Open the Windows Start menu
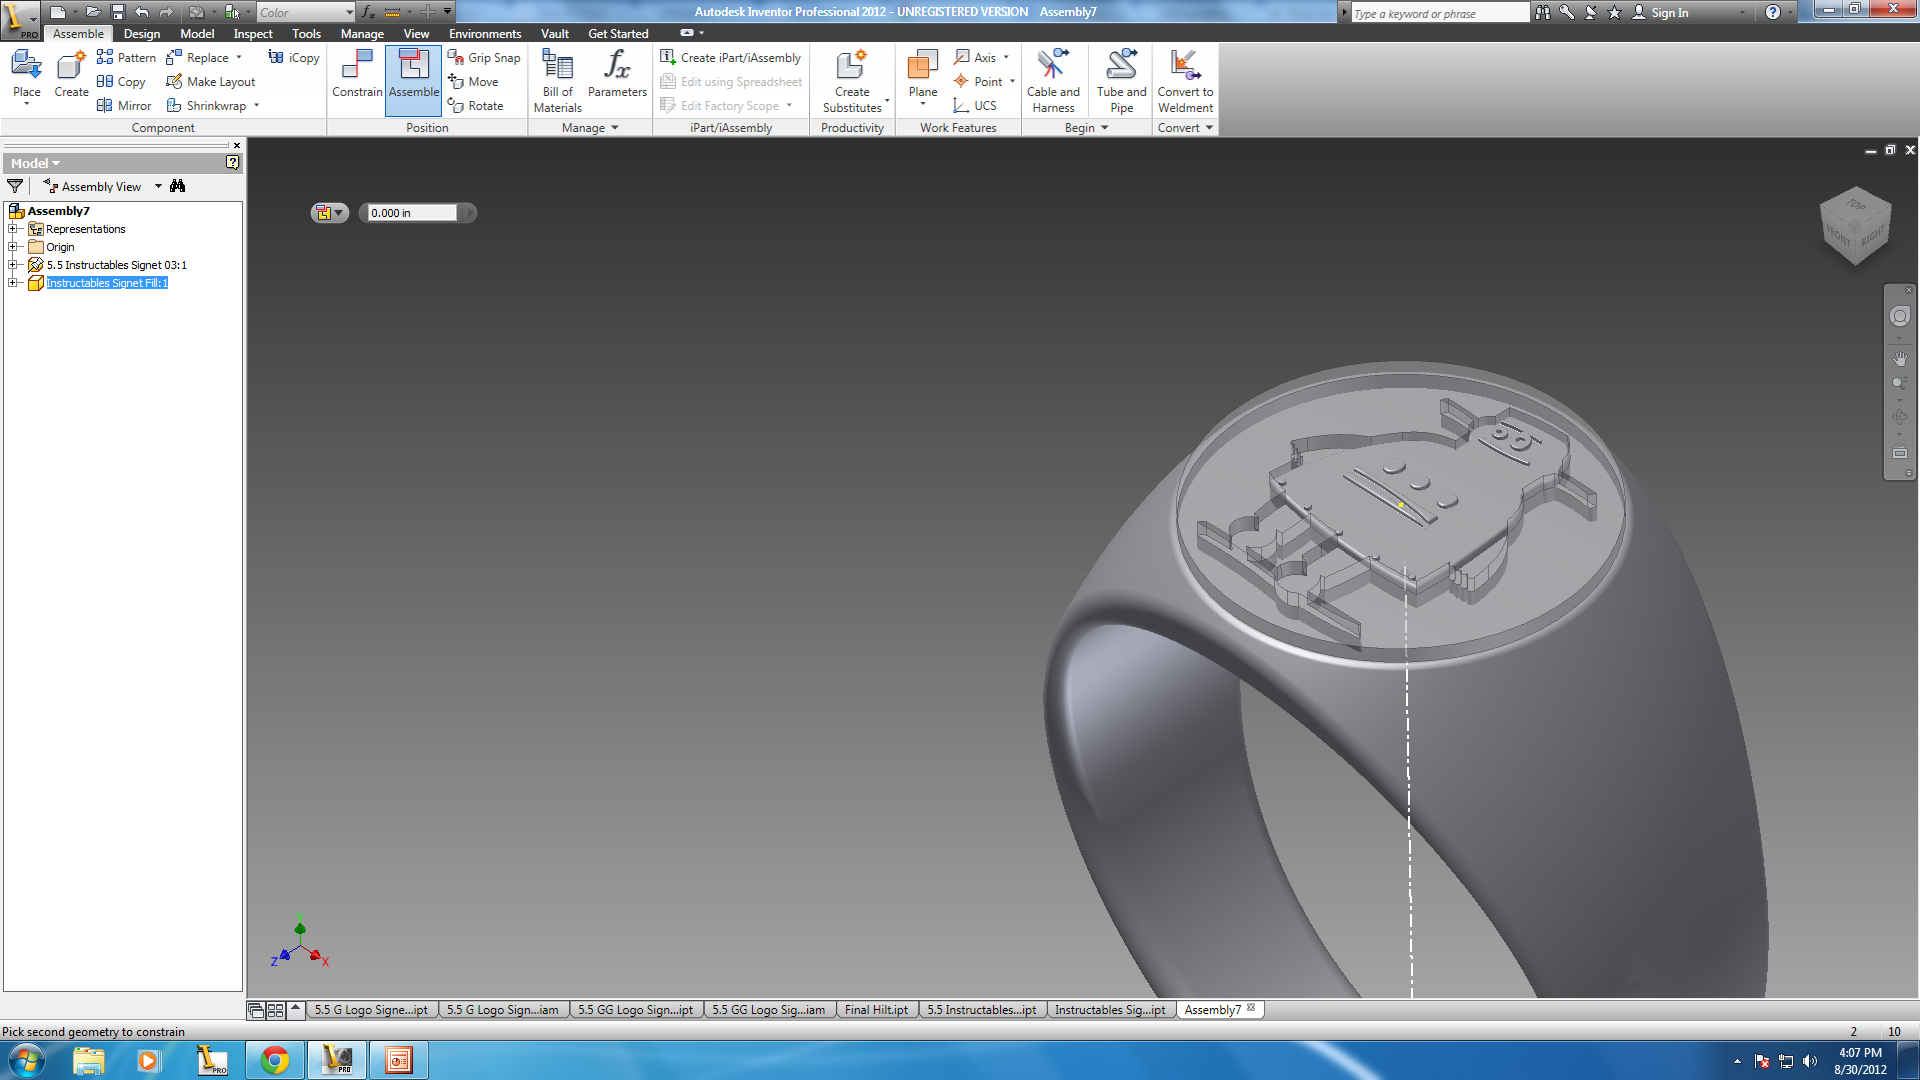Image resolution: width=1920 pixels, height=1080 pixels. [x=27, y=1060]
